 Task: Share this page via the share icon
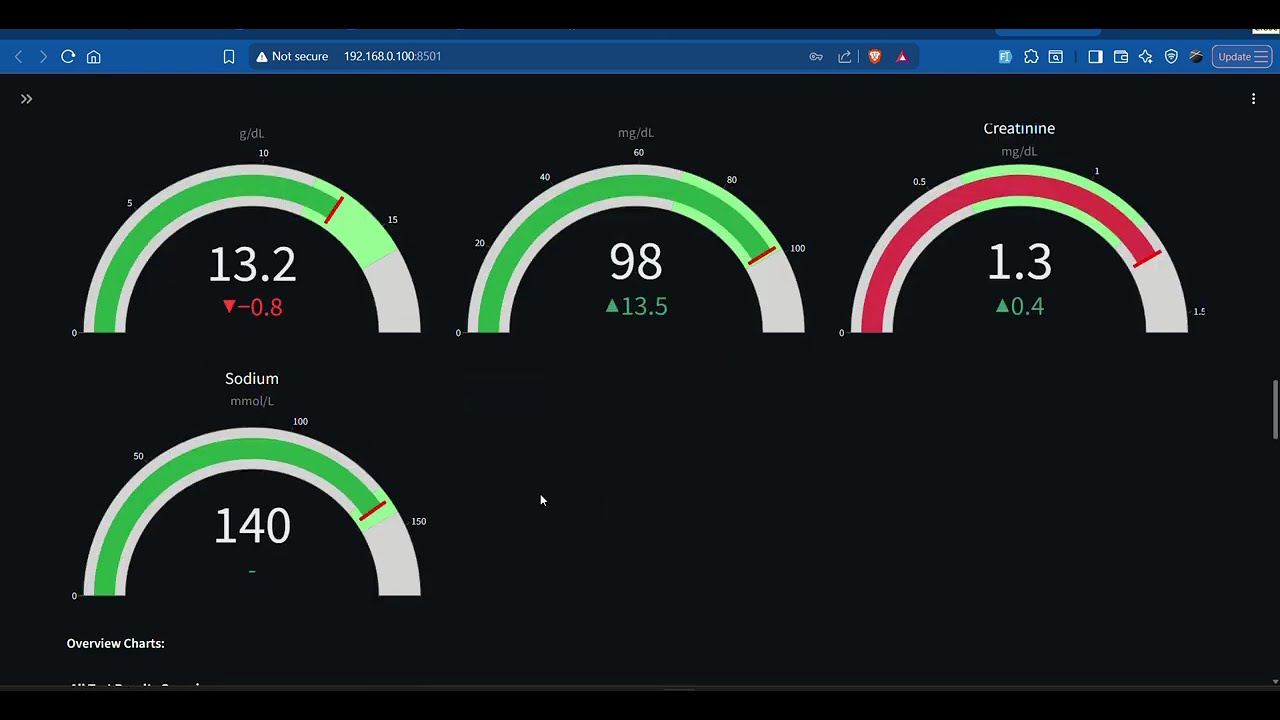845,57
